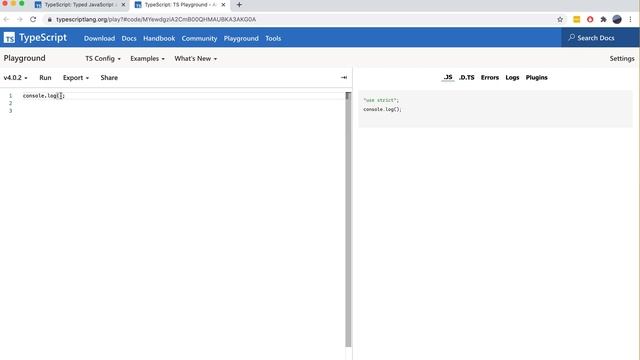Open Chrome three-dot menu
This screenshot has width=640, height=360.
coord(630,19)
